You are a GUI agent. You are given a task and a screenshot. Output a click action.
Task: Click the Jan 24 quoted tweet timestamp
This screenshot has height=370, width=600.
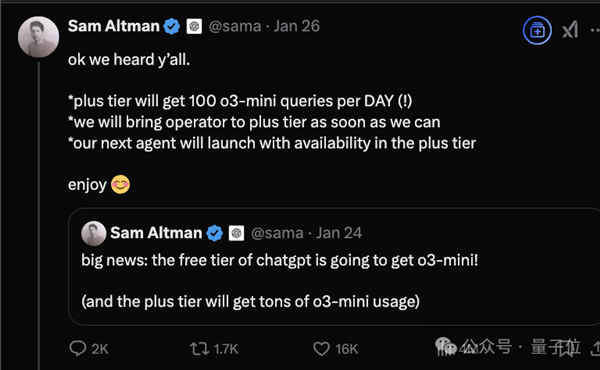point(339,233)
